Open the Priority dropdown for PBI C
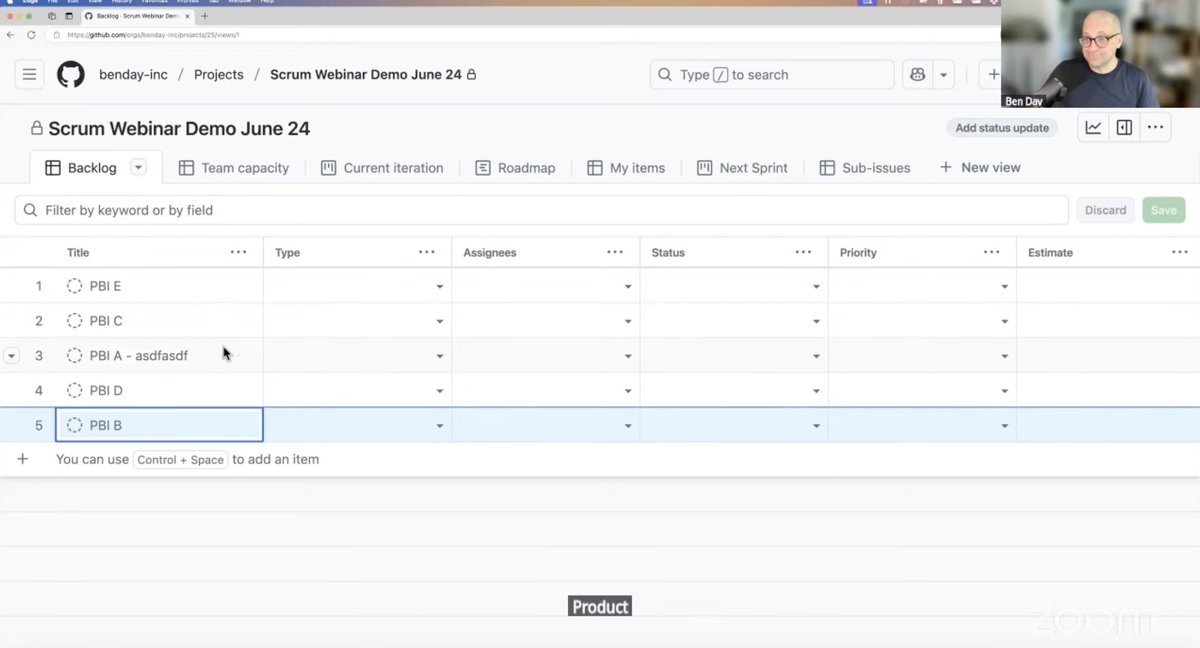 click(1004, 322)
